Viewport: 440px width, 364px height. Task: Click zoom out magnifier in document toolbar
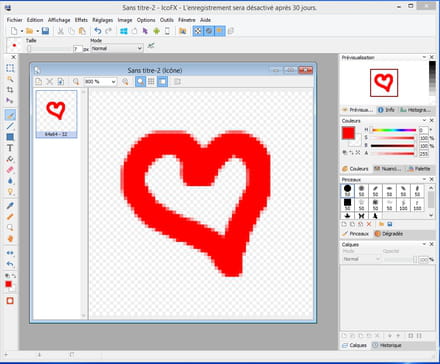pos(76,81)
